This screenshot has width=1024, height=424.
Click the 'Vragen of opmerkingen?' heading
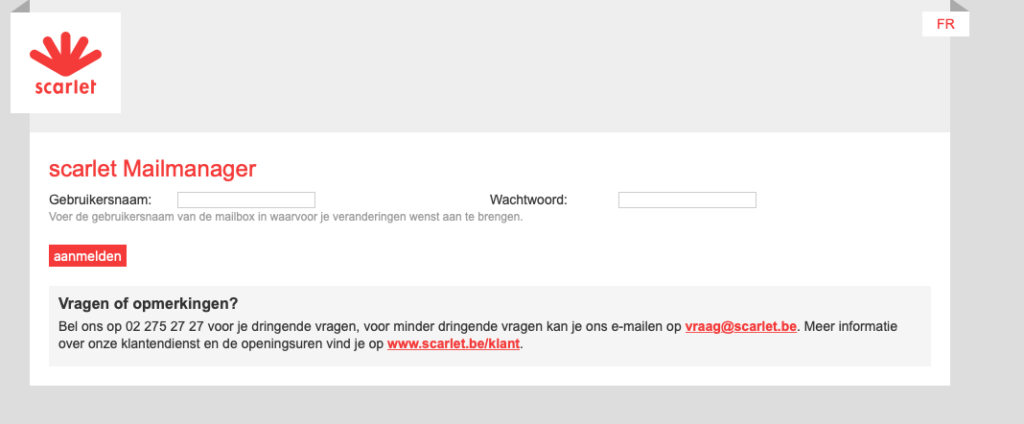(x=148, y=304)
